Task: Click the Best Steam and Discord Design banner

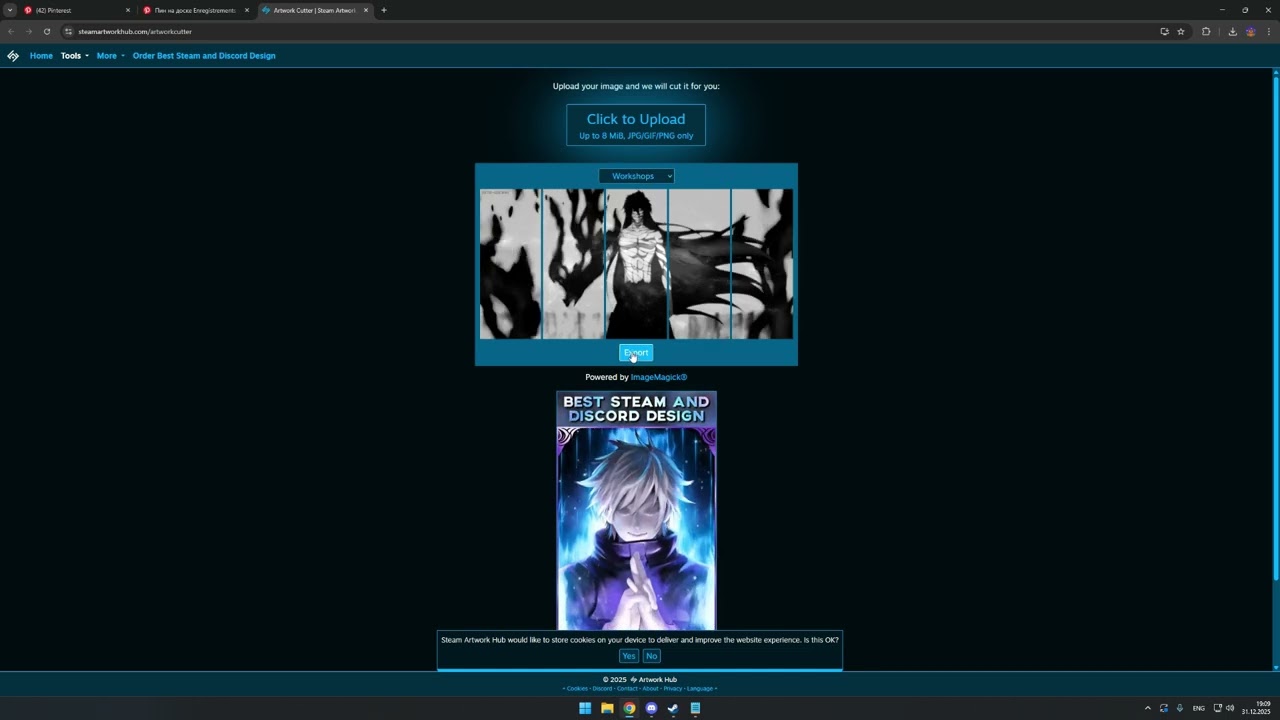Action: tap(636, 510)
